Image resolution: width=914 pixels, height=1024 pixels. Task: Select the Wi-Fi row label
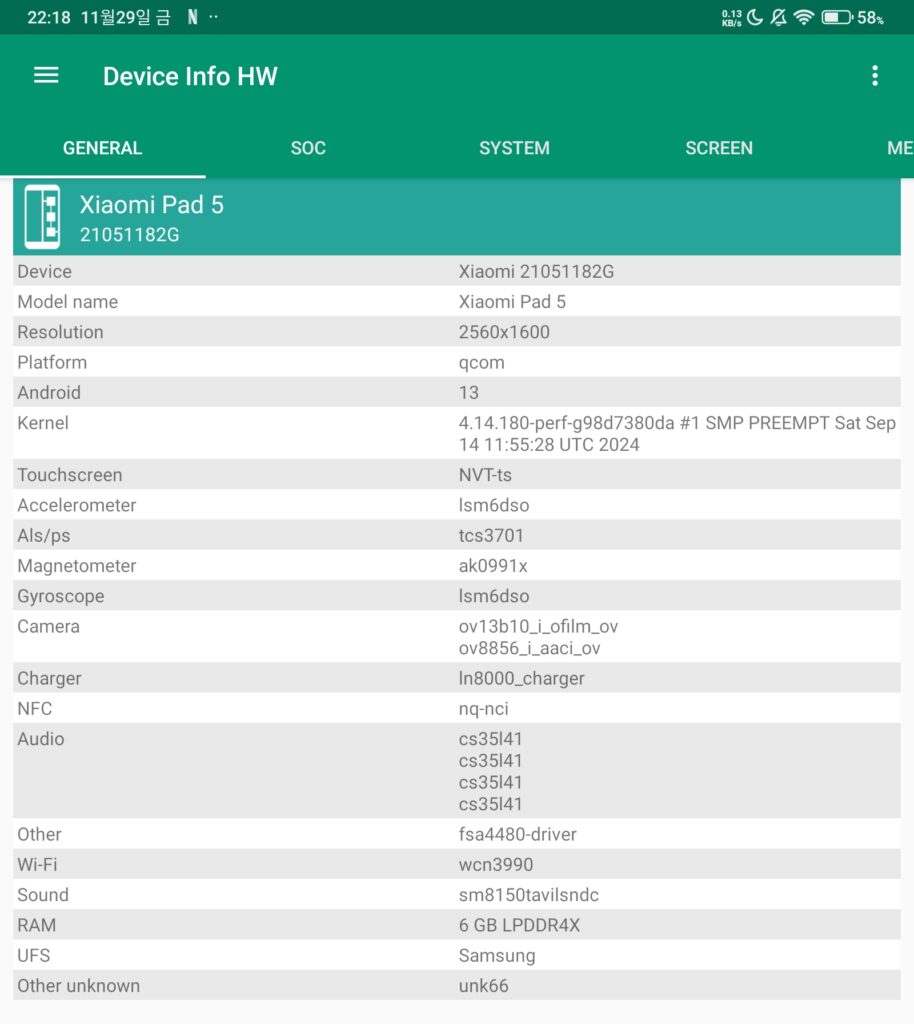37,865
